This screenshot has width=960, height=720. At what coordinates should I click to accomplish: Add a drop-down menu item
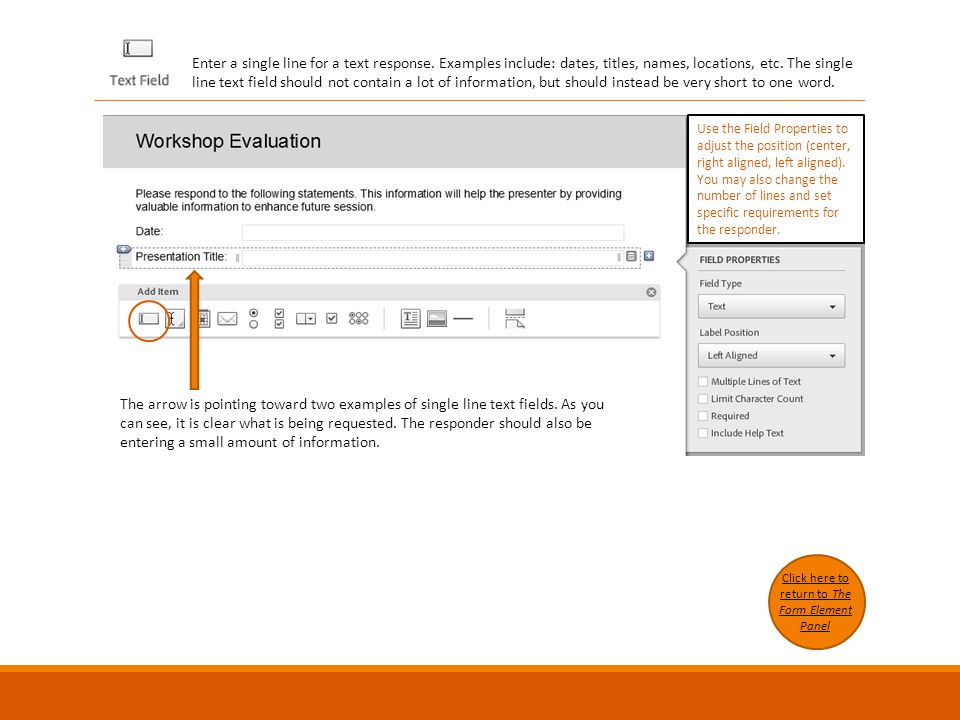(x=306, y=319)
